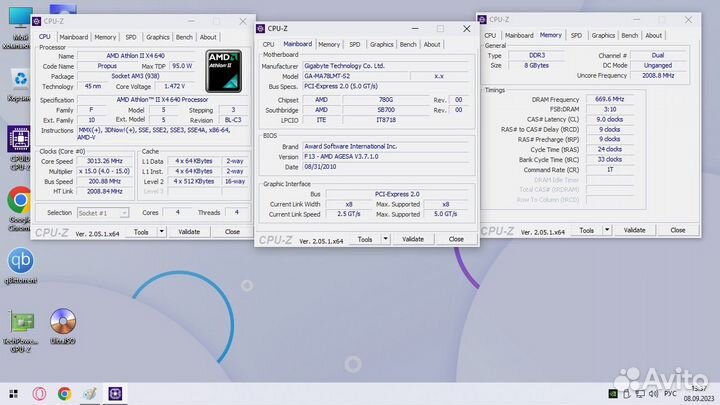Click the taskbar app next to Chrome
The image size is (720, 405).
pos(90,394)
